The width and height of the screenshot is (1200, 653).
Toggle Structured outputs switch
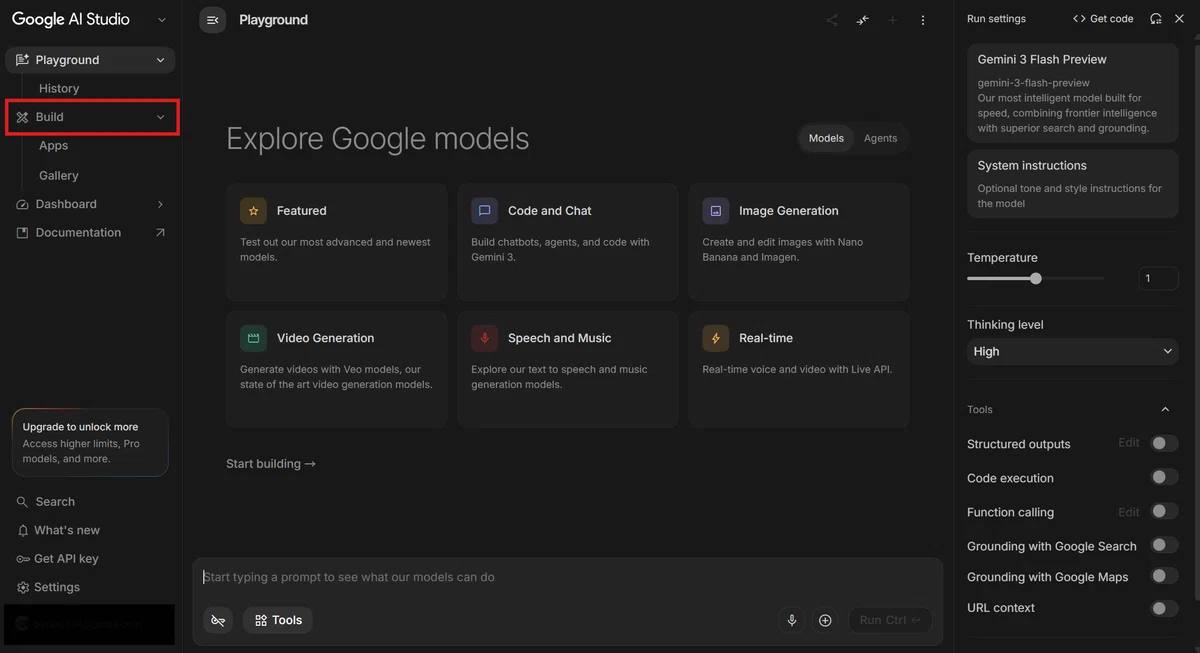coord(1164,443)
